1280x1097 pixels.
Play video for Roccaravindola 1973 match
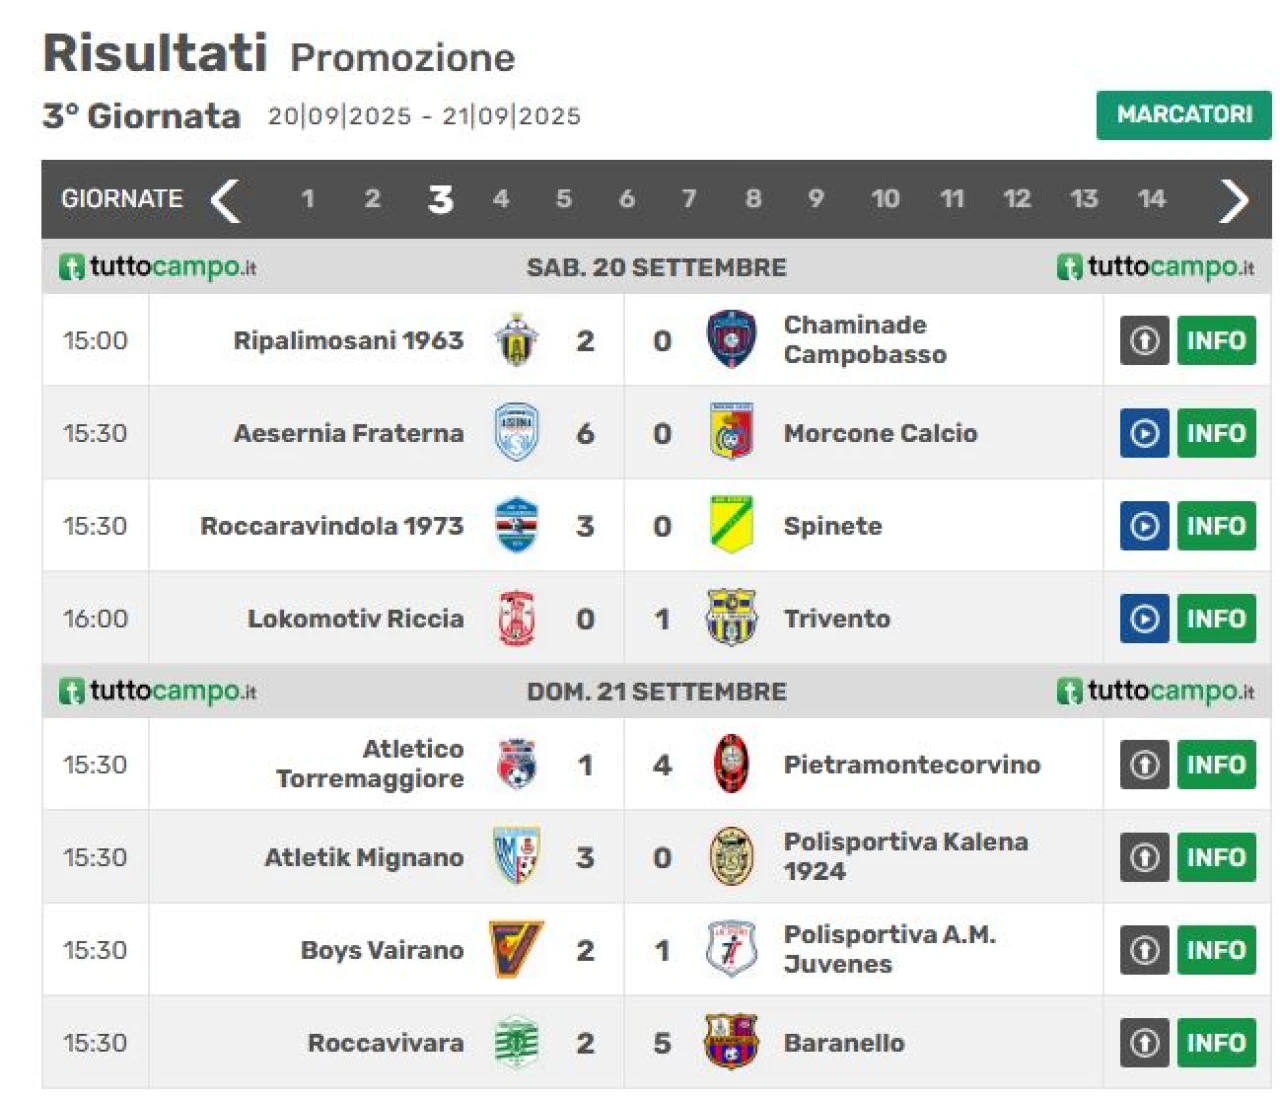pyautogui.click(x=1144, y=526)
